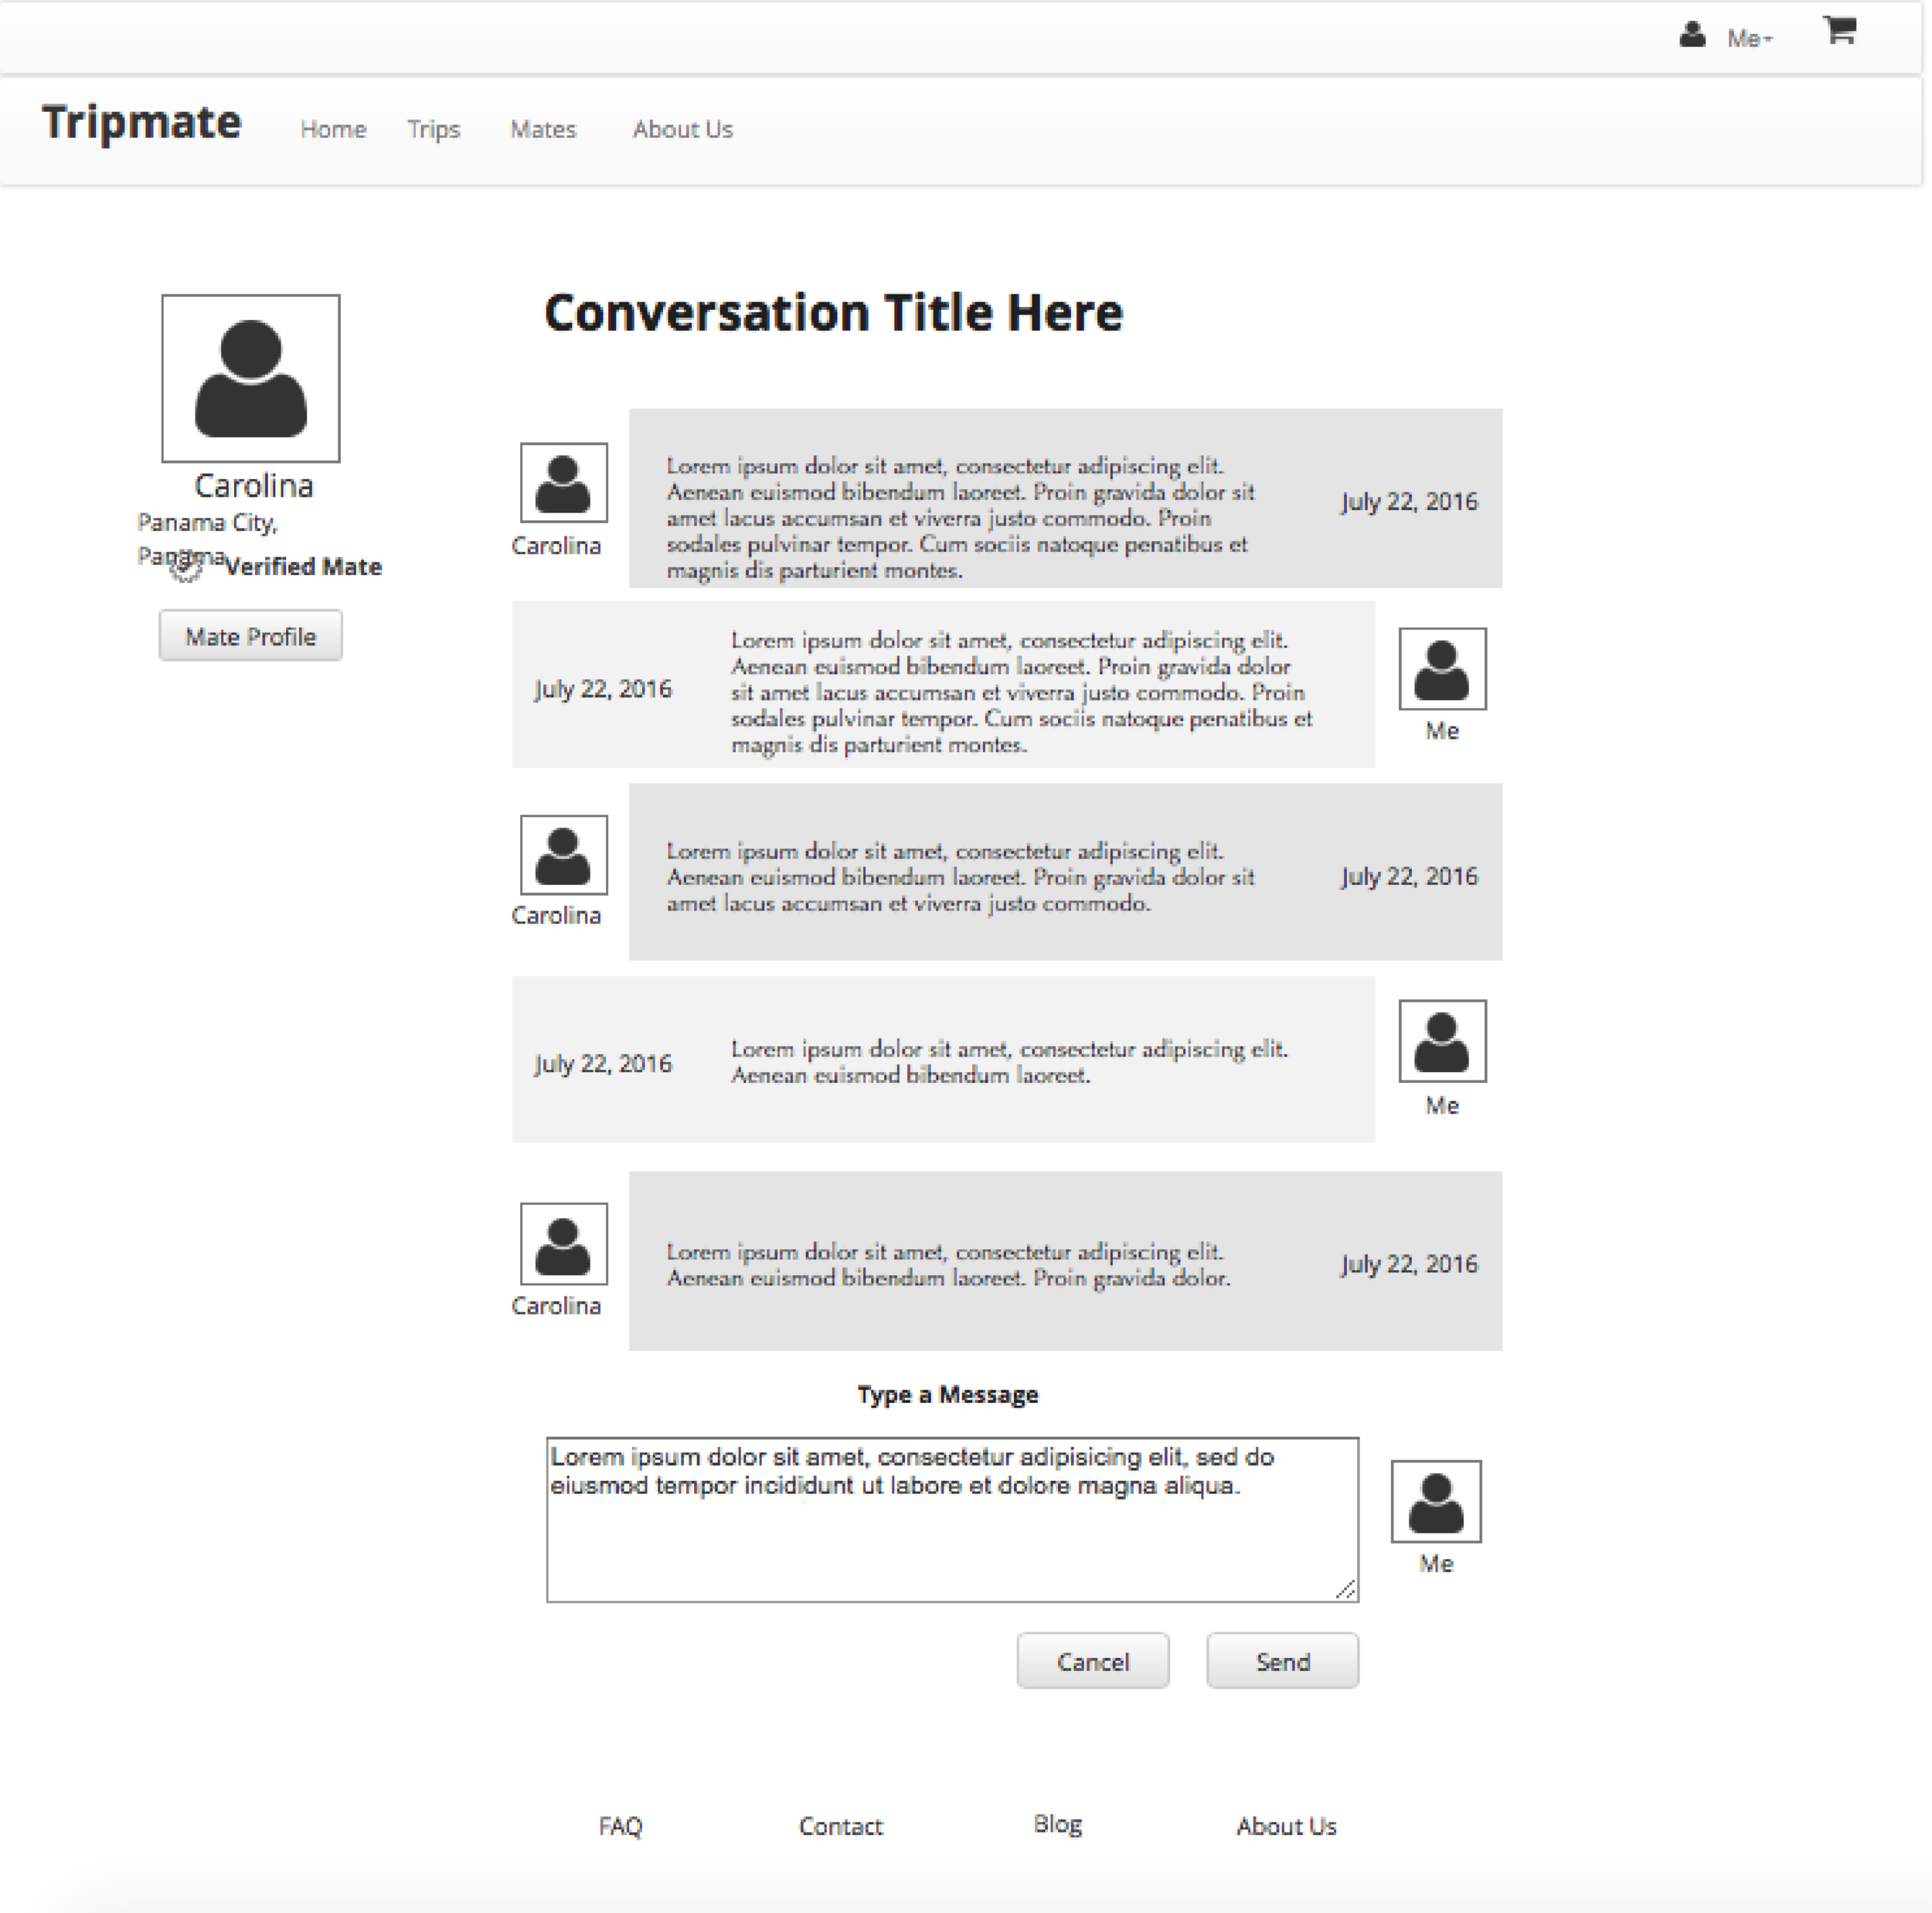Open the Trips navigation item

tap(433, 130)
